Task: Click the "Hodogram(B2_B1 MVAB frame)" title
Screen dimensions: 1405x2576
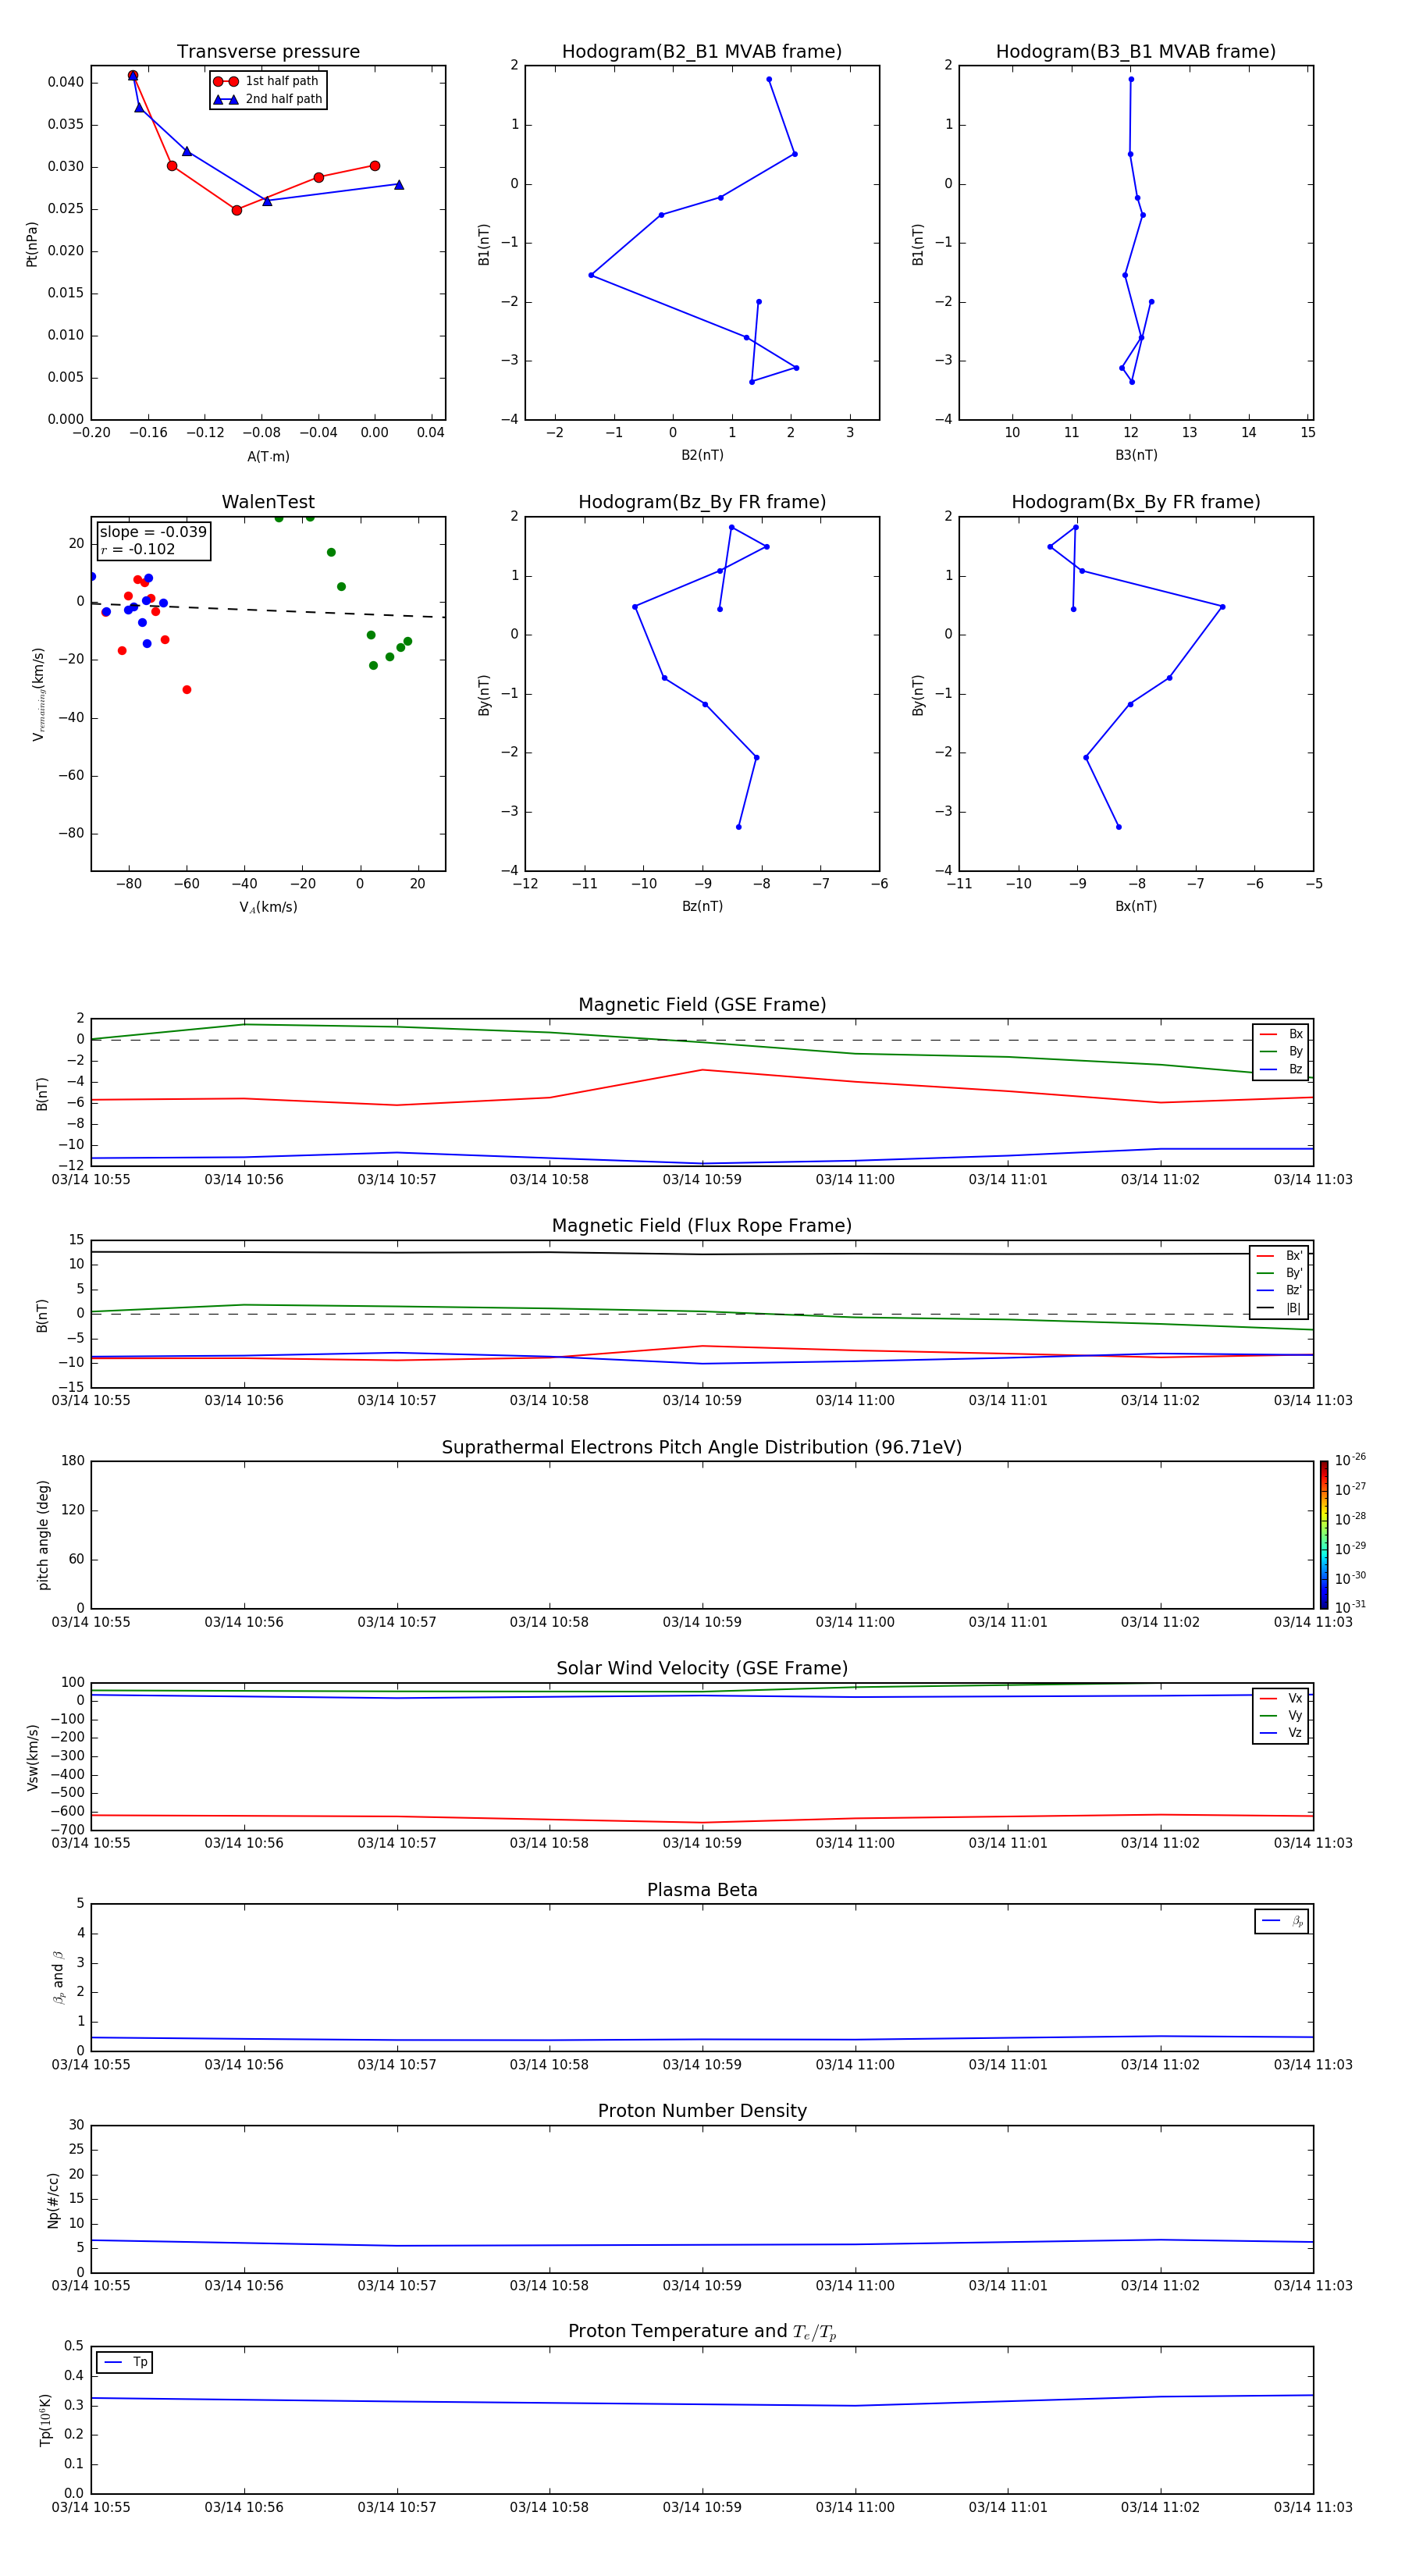Action: [702, 52]
